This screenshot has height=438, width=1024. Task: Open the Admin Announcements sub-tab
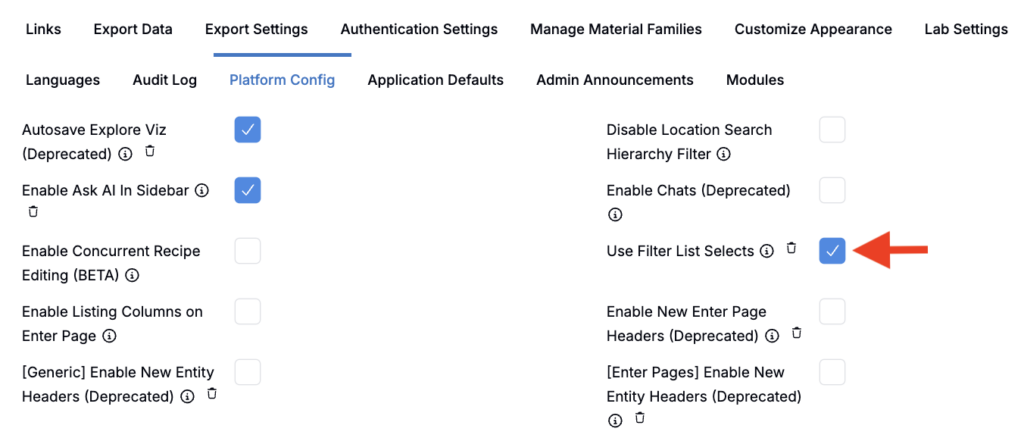click(x=614, y=79)
